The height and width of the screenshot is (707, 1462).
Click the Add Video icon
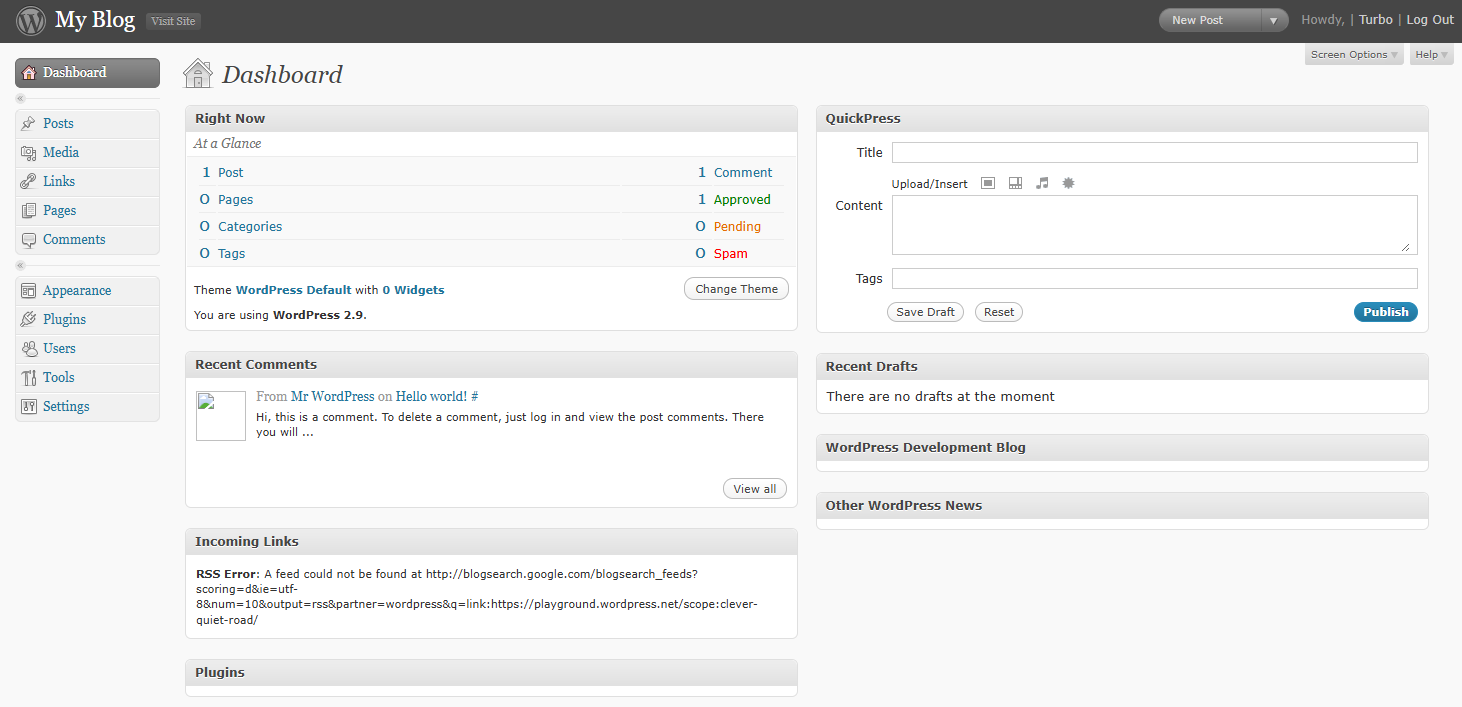(x=1015, y=183)
